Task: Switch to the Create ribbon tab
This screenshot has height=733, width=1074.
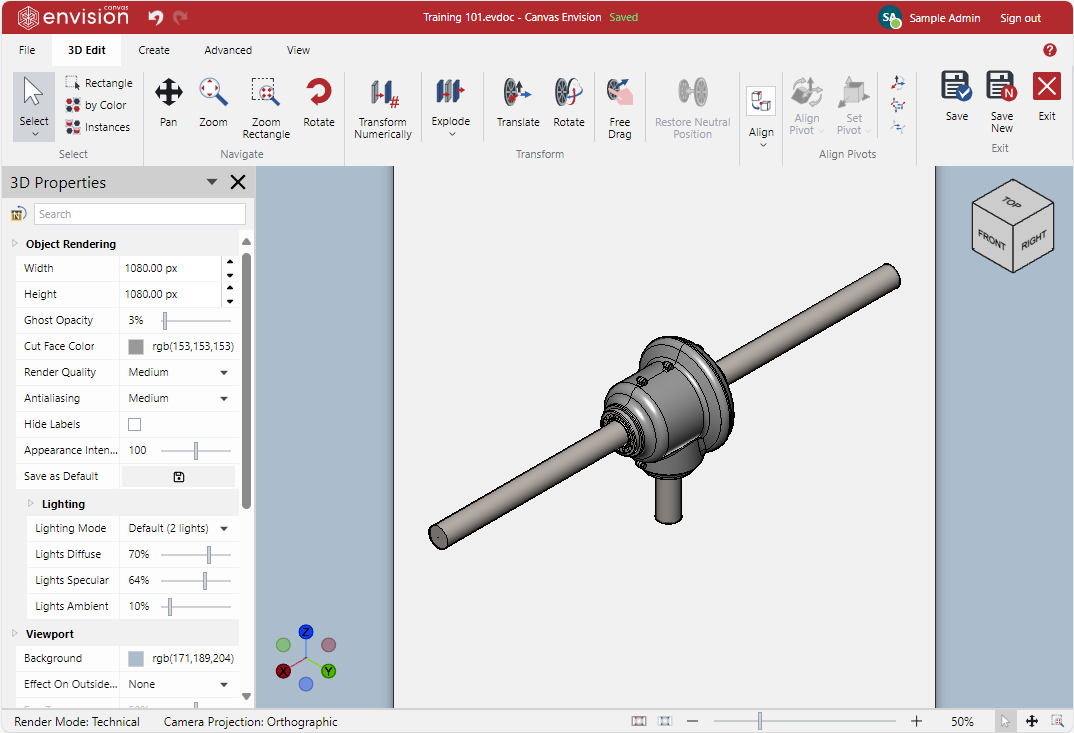Action: pos(154,50)
